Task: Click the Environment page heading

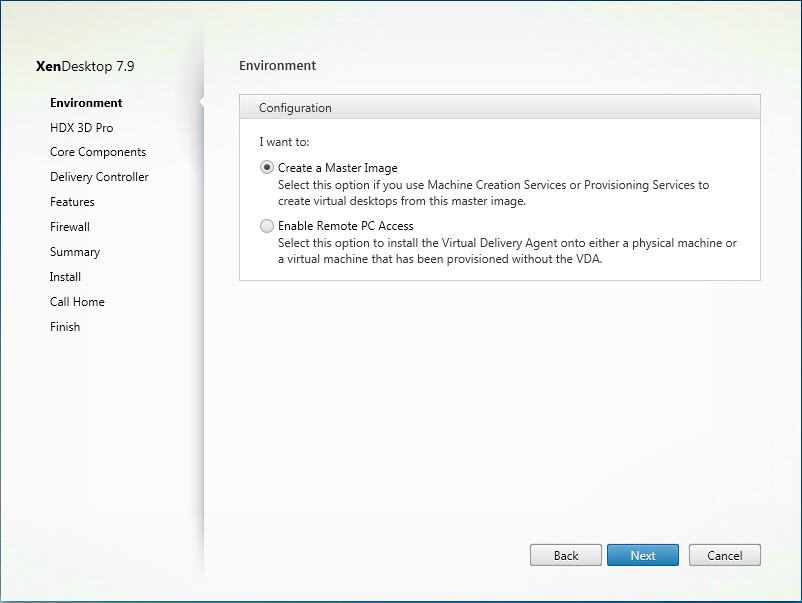Action: 277,65
